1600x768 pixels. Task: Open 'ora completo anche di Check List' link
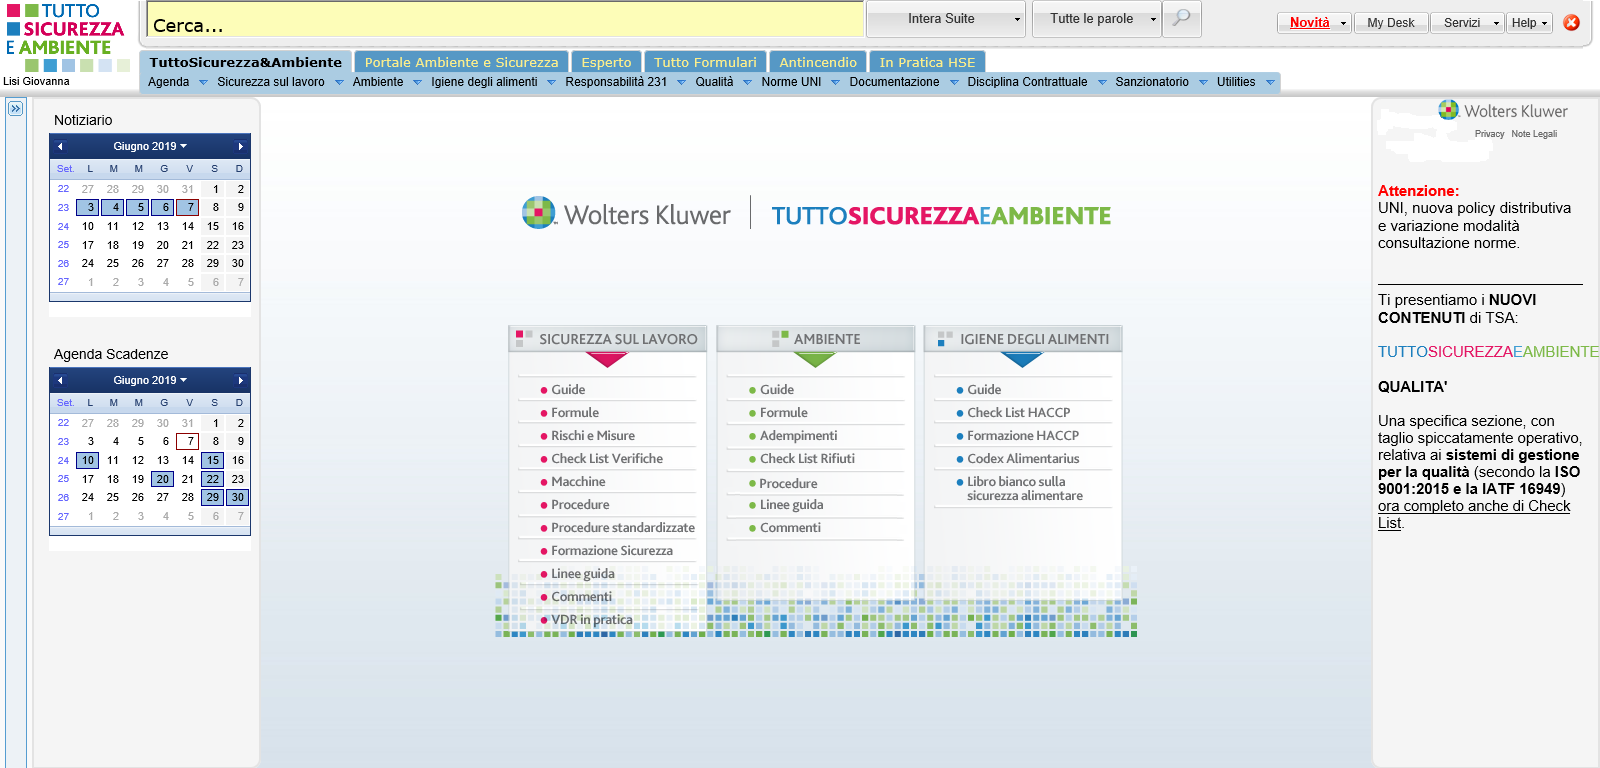coord(1474,514)
